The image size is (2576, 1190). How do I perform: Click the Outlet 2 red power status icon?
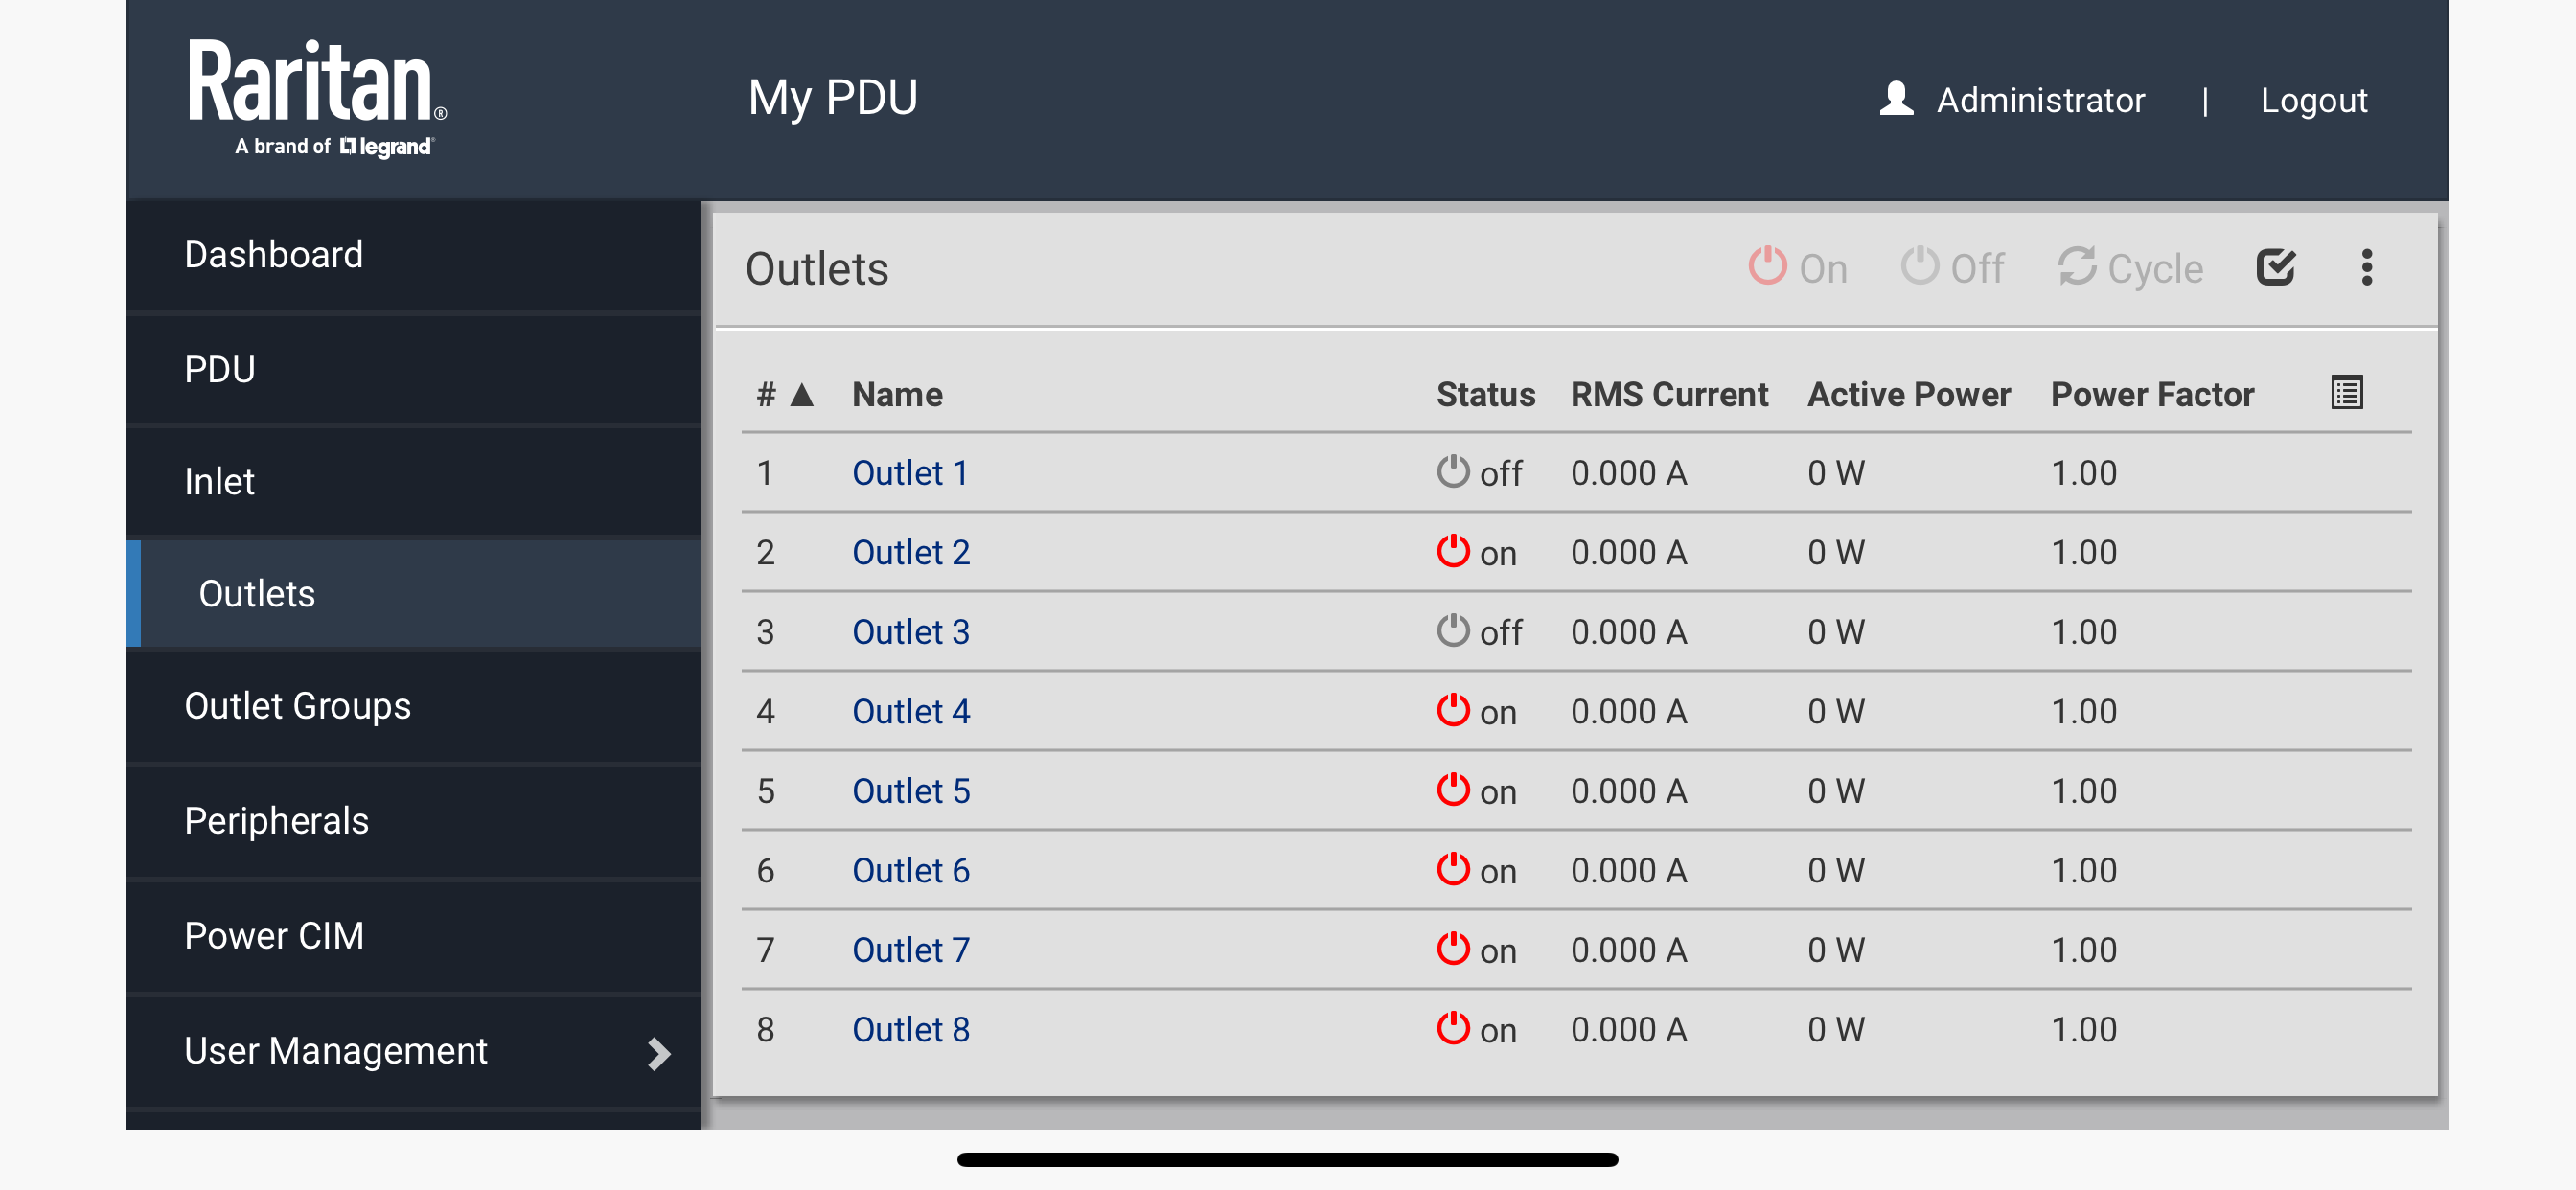tap(1452, 551)
